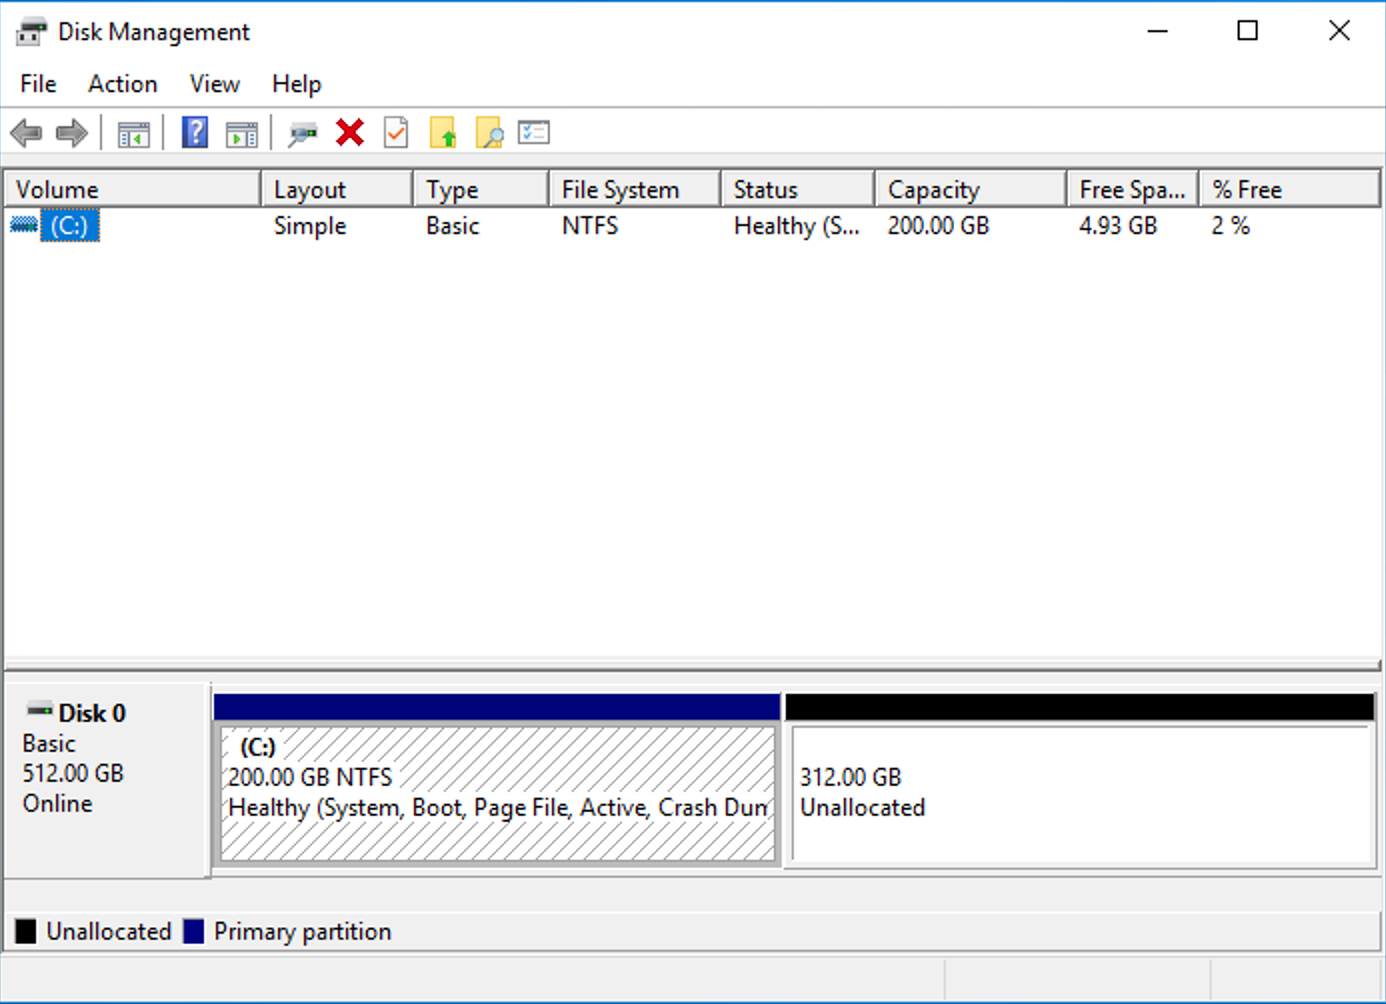Click the Back arrow toolbar icon
This screenshot has height=1004, width=1386.
pyautogui.click(x=26, y=133)
